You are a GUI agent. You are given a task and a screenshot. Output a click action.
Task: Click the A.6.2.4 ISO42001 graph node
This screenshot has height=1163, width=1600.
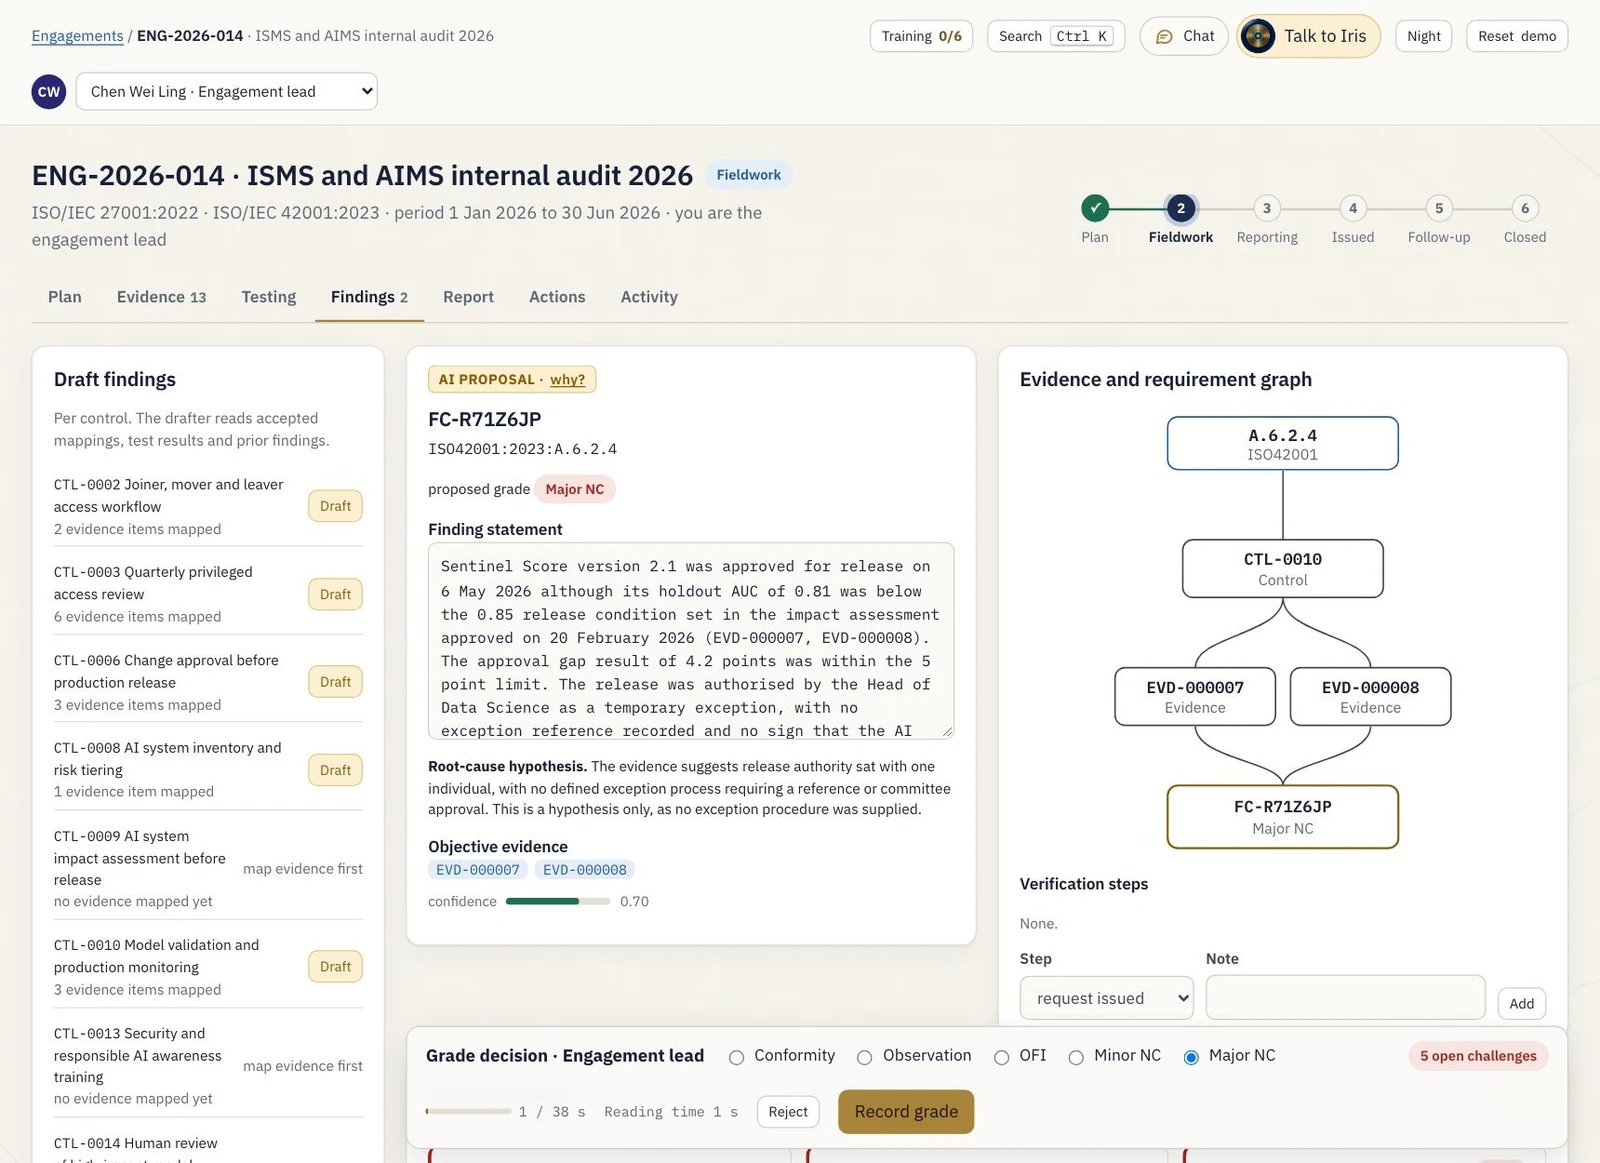tap(1282, 443)
